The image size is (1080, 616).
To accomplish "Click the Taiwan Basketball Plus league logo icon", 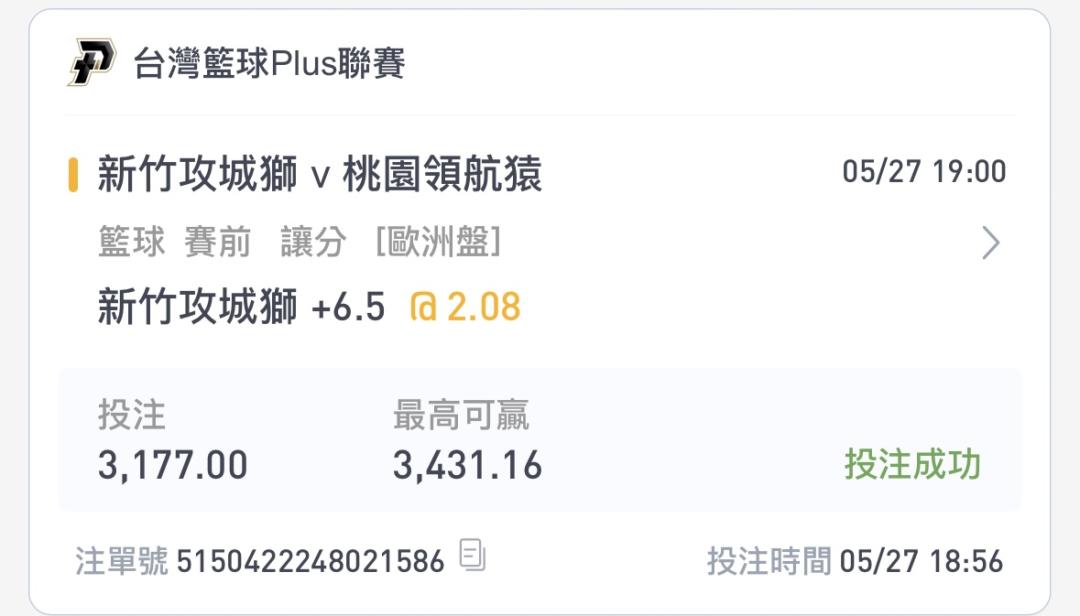I will pyautogui.click(x=92, y=62).
